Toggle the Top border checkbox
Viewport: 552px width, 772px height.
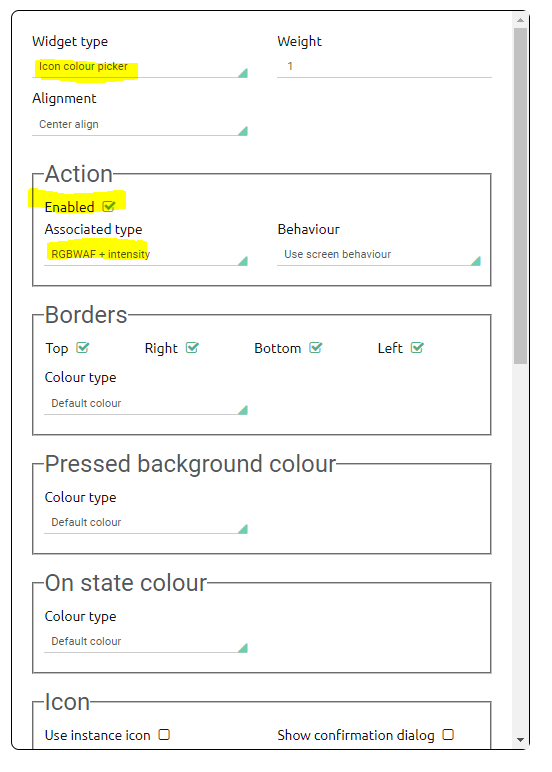[83, 348]
